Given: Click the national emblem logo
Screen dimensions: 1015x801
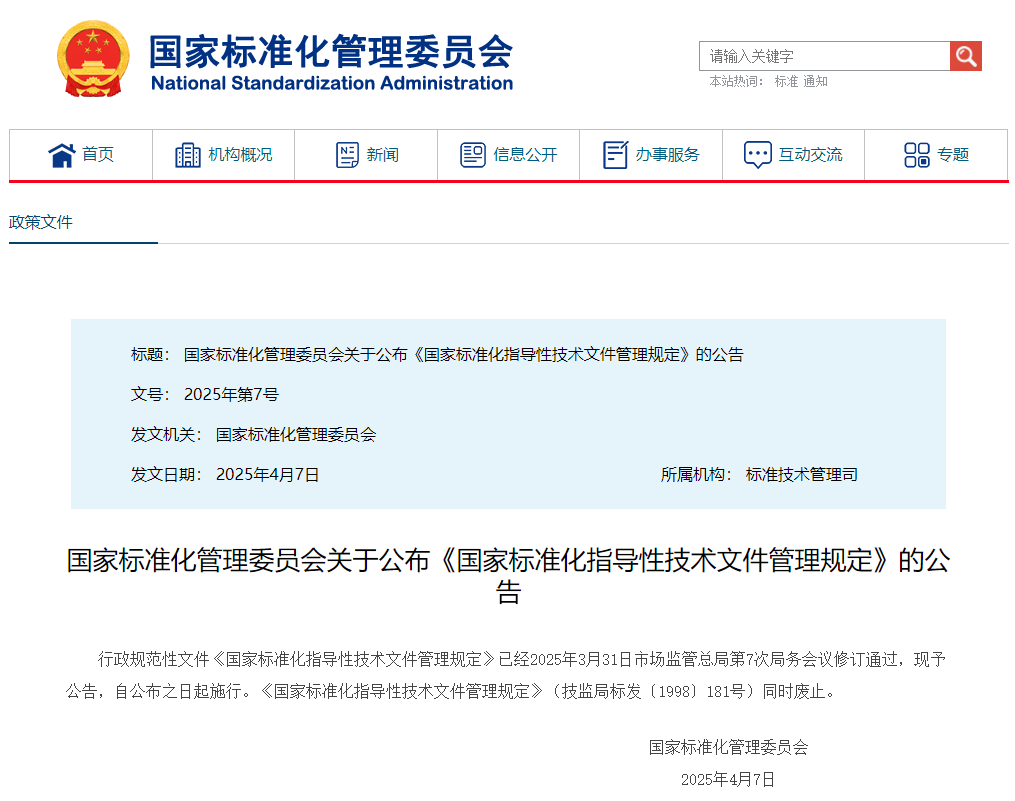Looking at the screenshot, I should (x=93, y=58).
